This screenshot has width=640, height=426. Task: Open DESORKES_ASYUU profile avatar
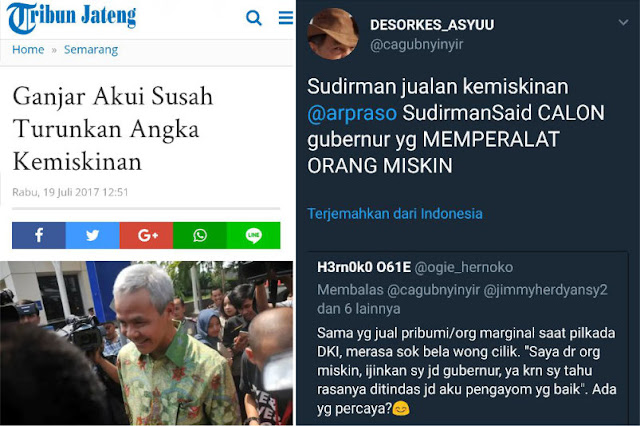333,34
